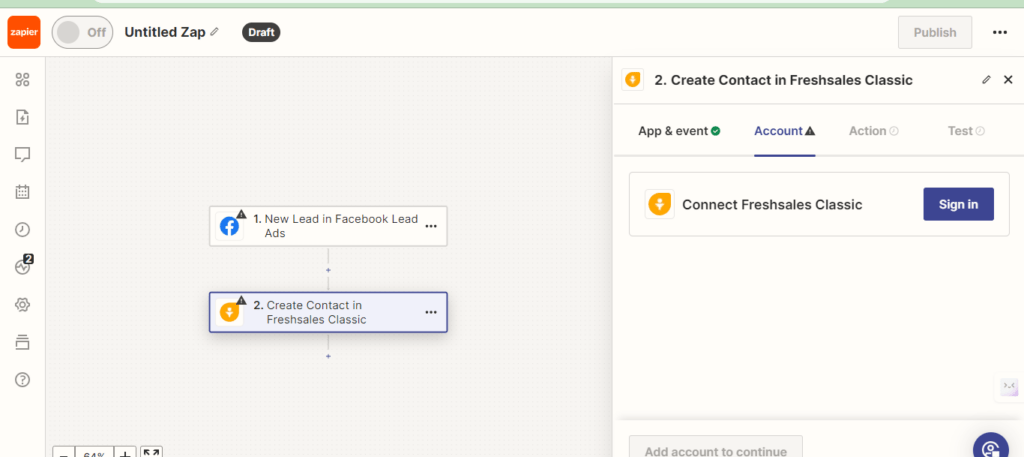Zoom in the canvas with plus button

tap(126, 452)
